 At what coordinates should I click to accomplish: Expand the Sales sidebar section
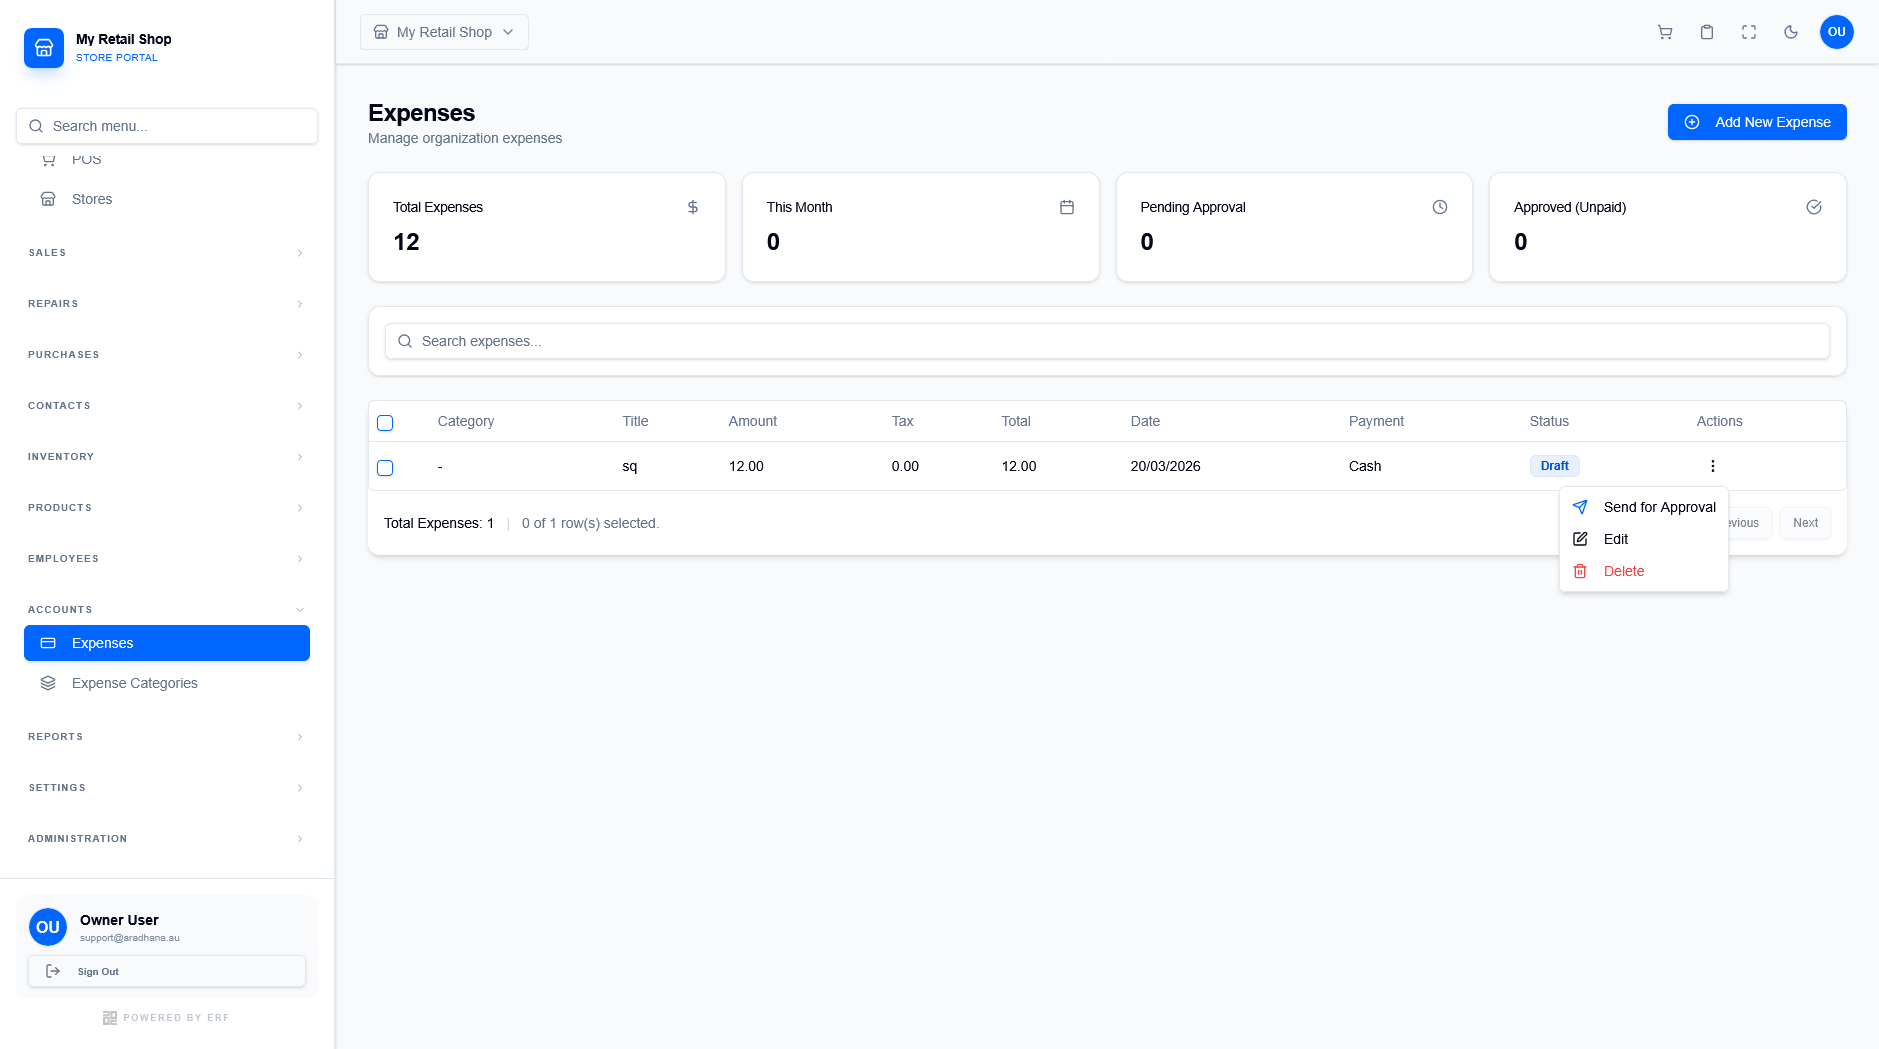(x=166, y=253)
